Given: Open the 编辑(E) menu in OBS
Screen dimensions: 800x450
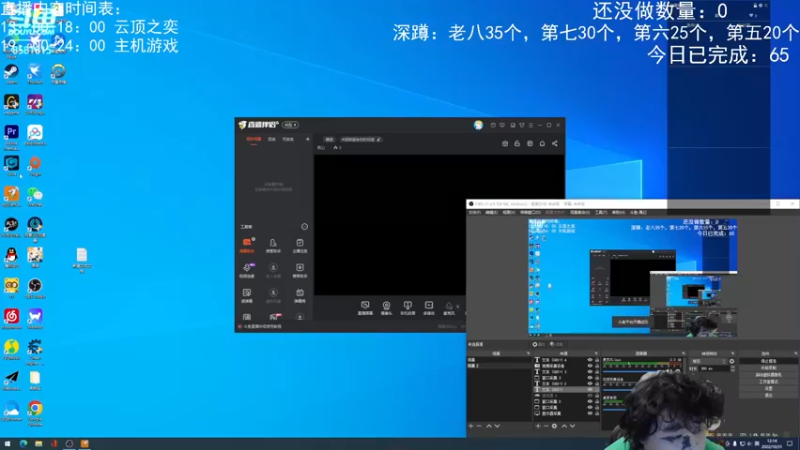Looking at the screenshot, I should [x=492, y=212].
